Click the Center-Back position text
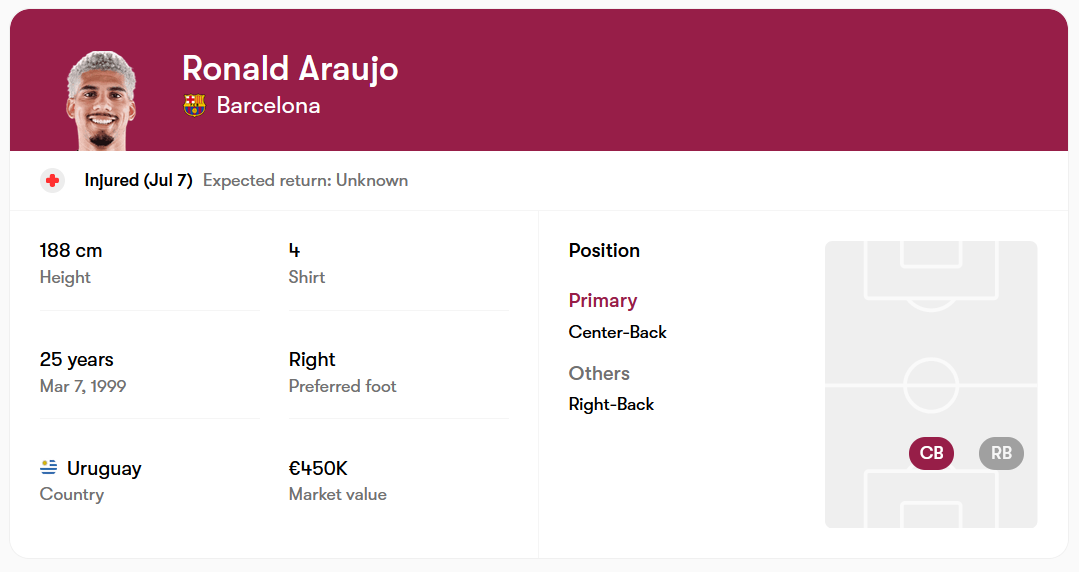Image resolution: width=1079 pixels, height=572 pixels. [x=617, y=332]
